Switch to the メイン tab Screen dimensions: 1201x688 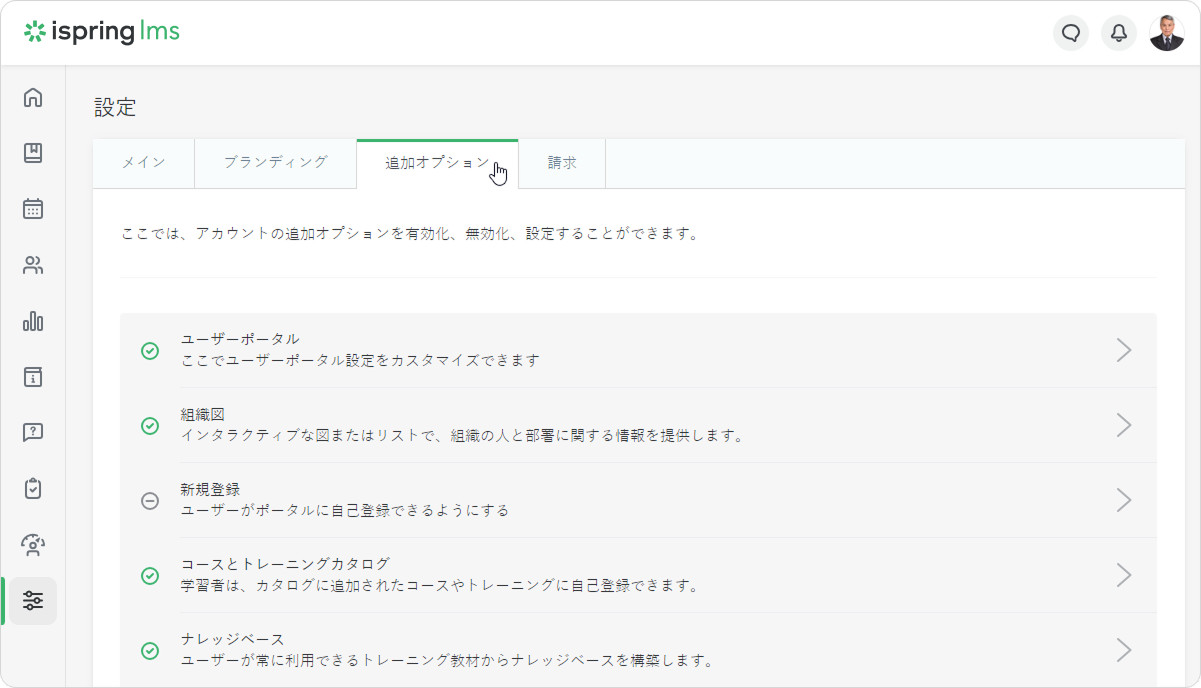pos(144,163)
